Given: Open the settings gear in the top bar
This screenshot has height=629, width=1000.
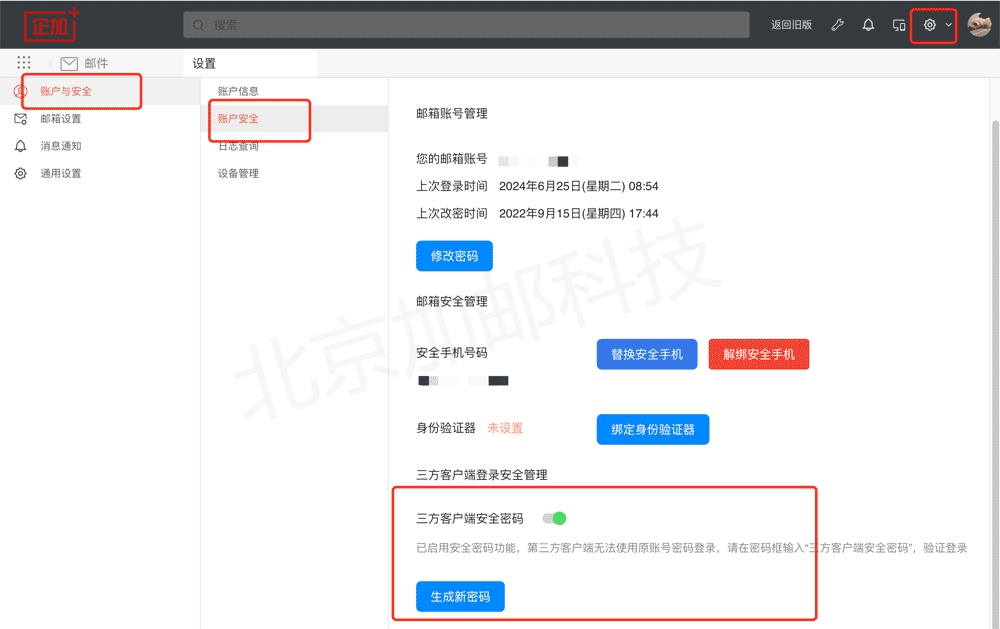Looking at the screenshot, I should pyautogui.click(x=928, y=25).
